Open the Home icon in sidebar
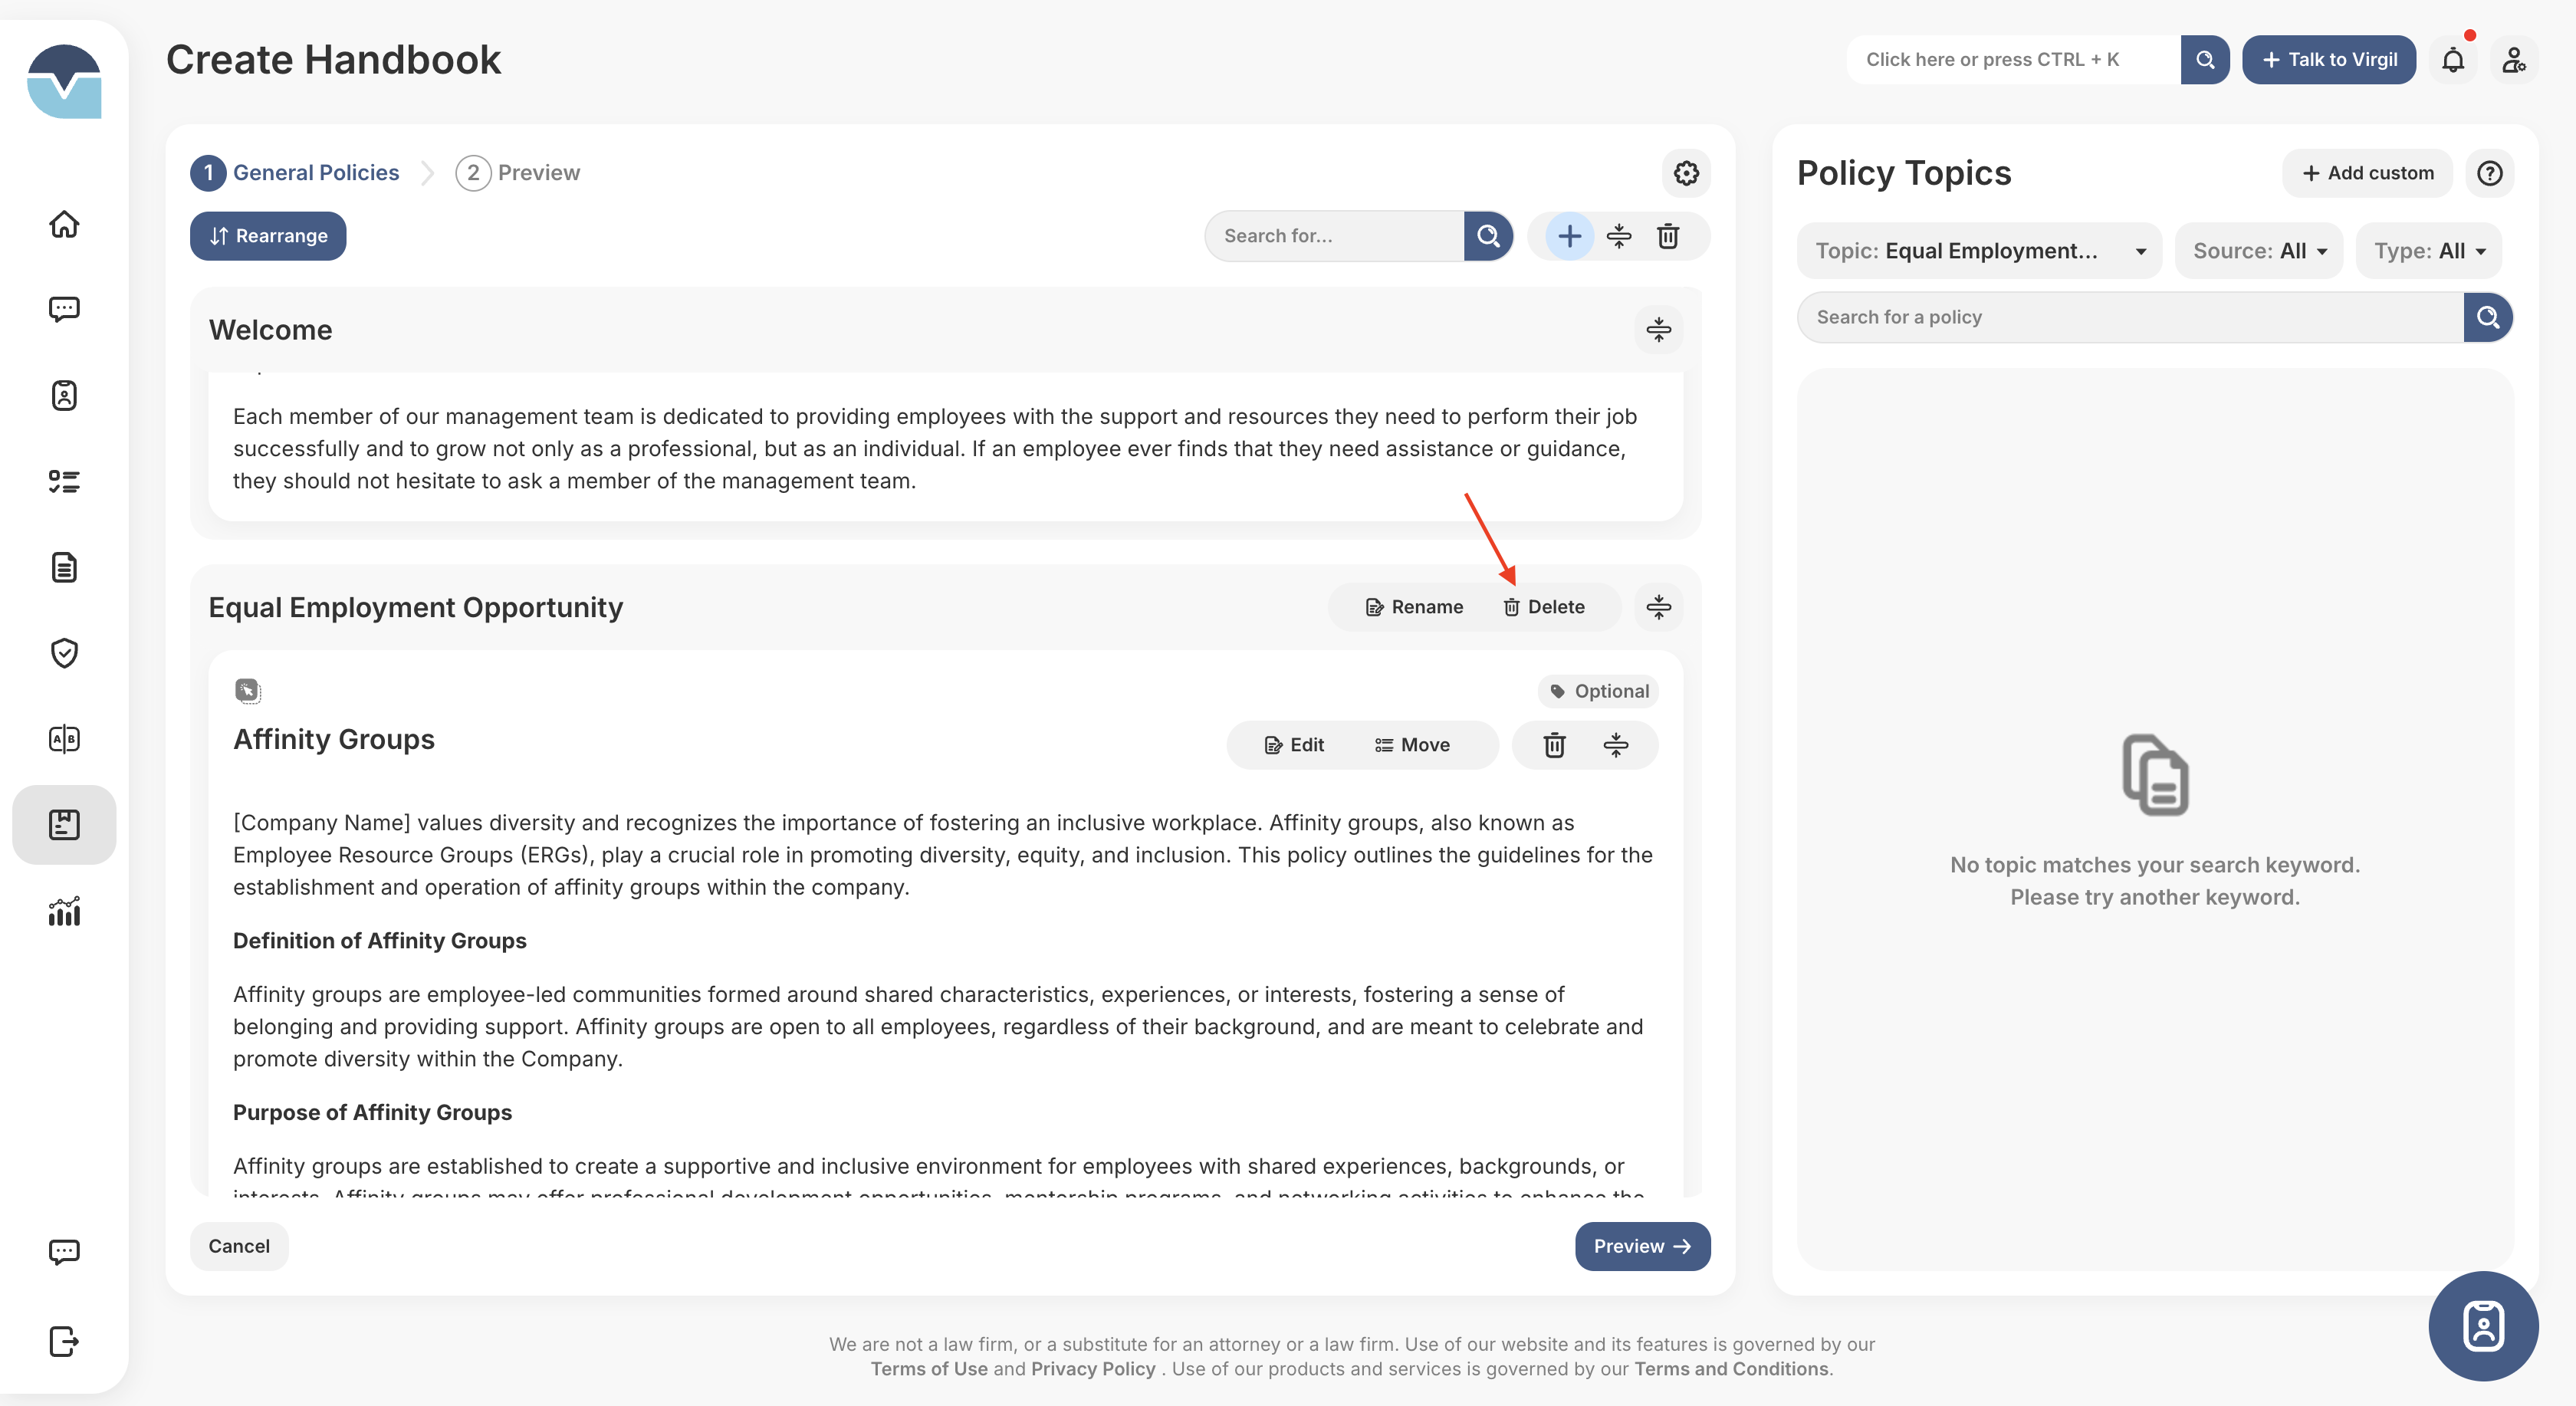Screen dimensions: 2576x1406 (x=64, y=224)
